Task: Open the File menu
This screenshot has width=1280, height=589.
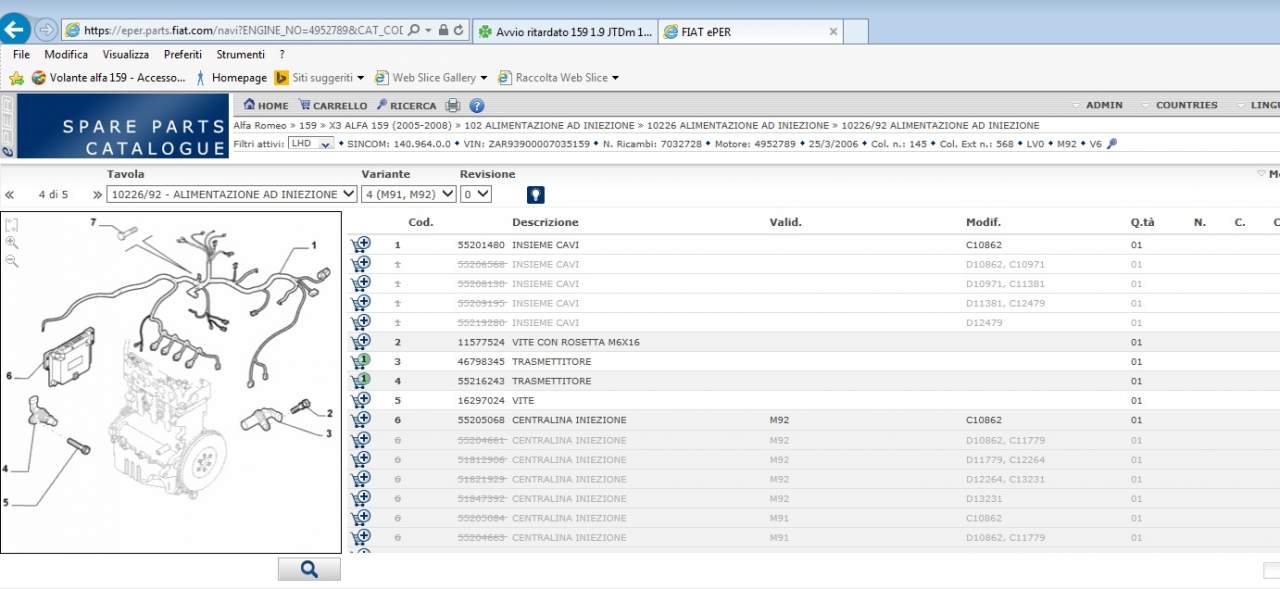Action: pyautogui.click(x=21, y=54)
